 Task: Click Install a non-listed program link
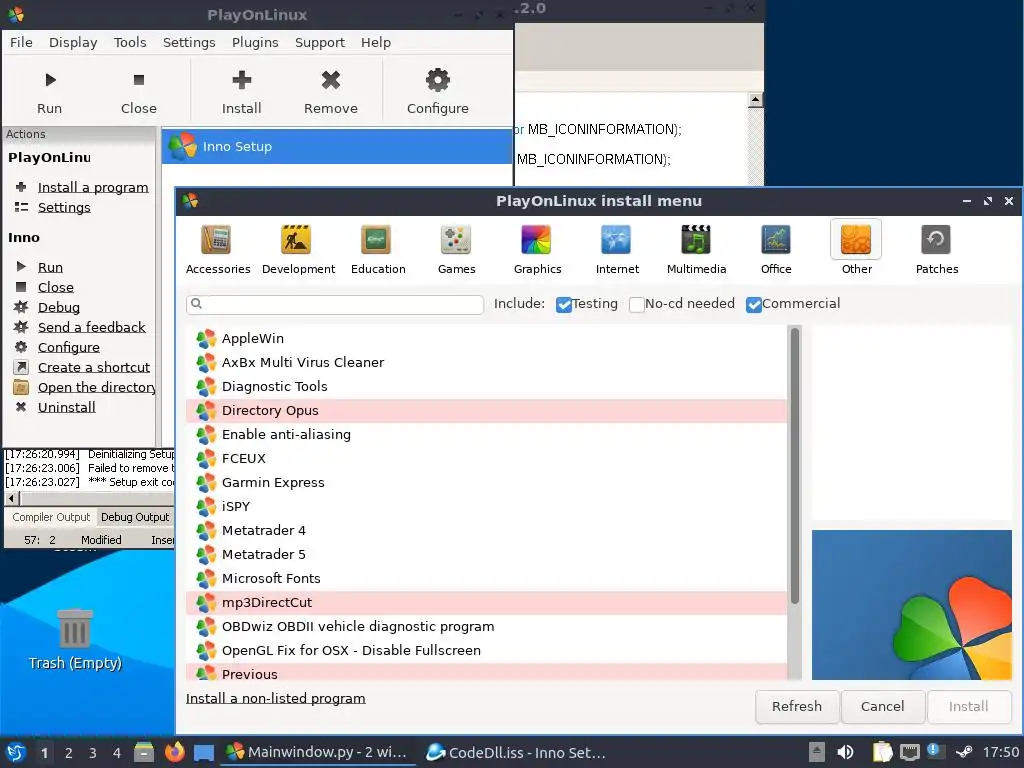[276, 698]
